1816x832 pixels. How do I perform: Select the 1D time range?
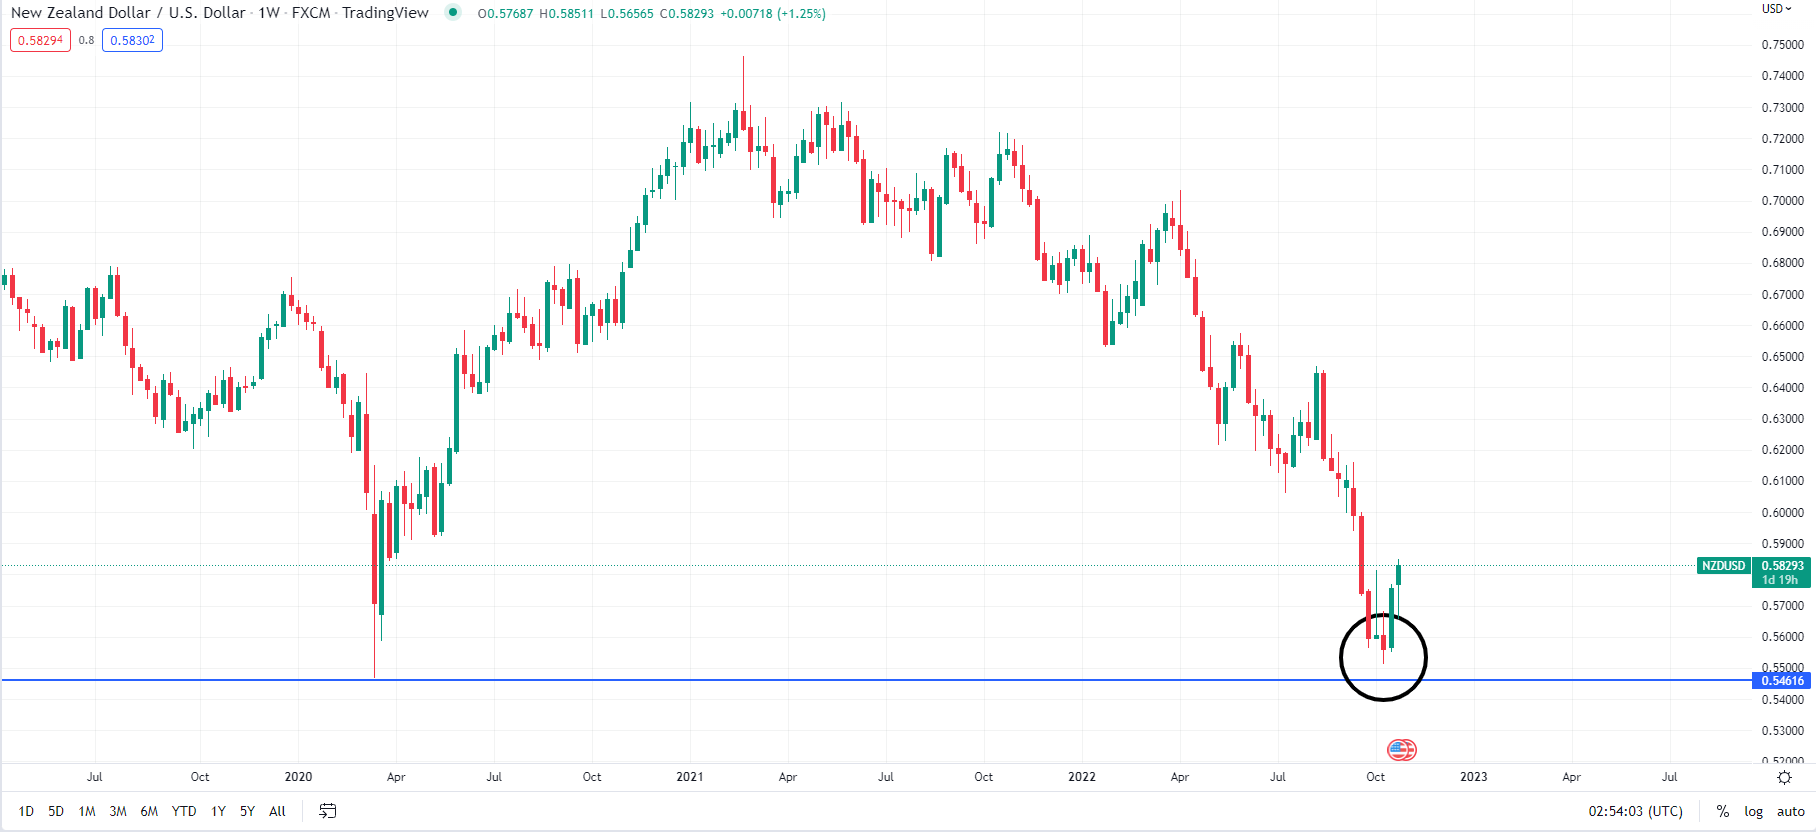tap(26, 811)
